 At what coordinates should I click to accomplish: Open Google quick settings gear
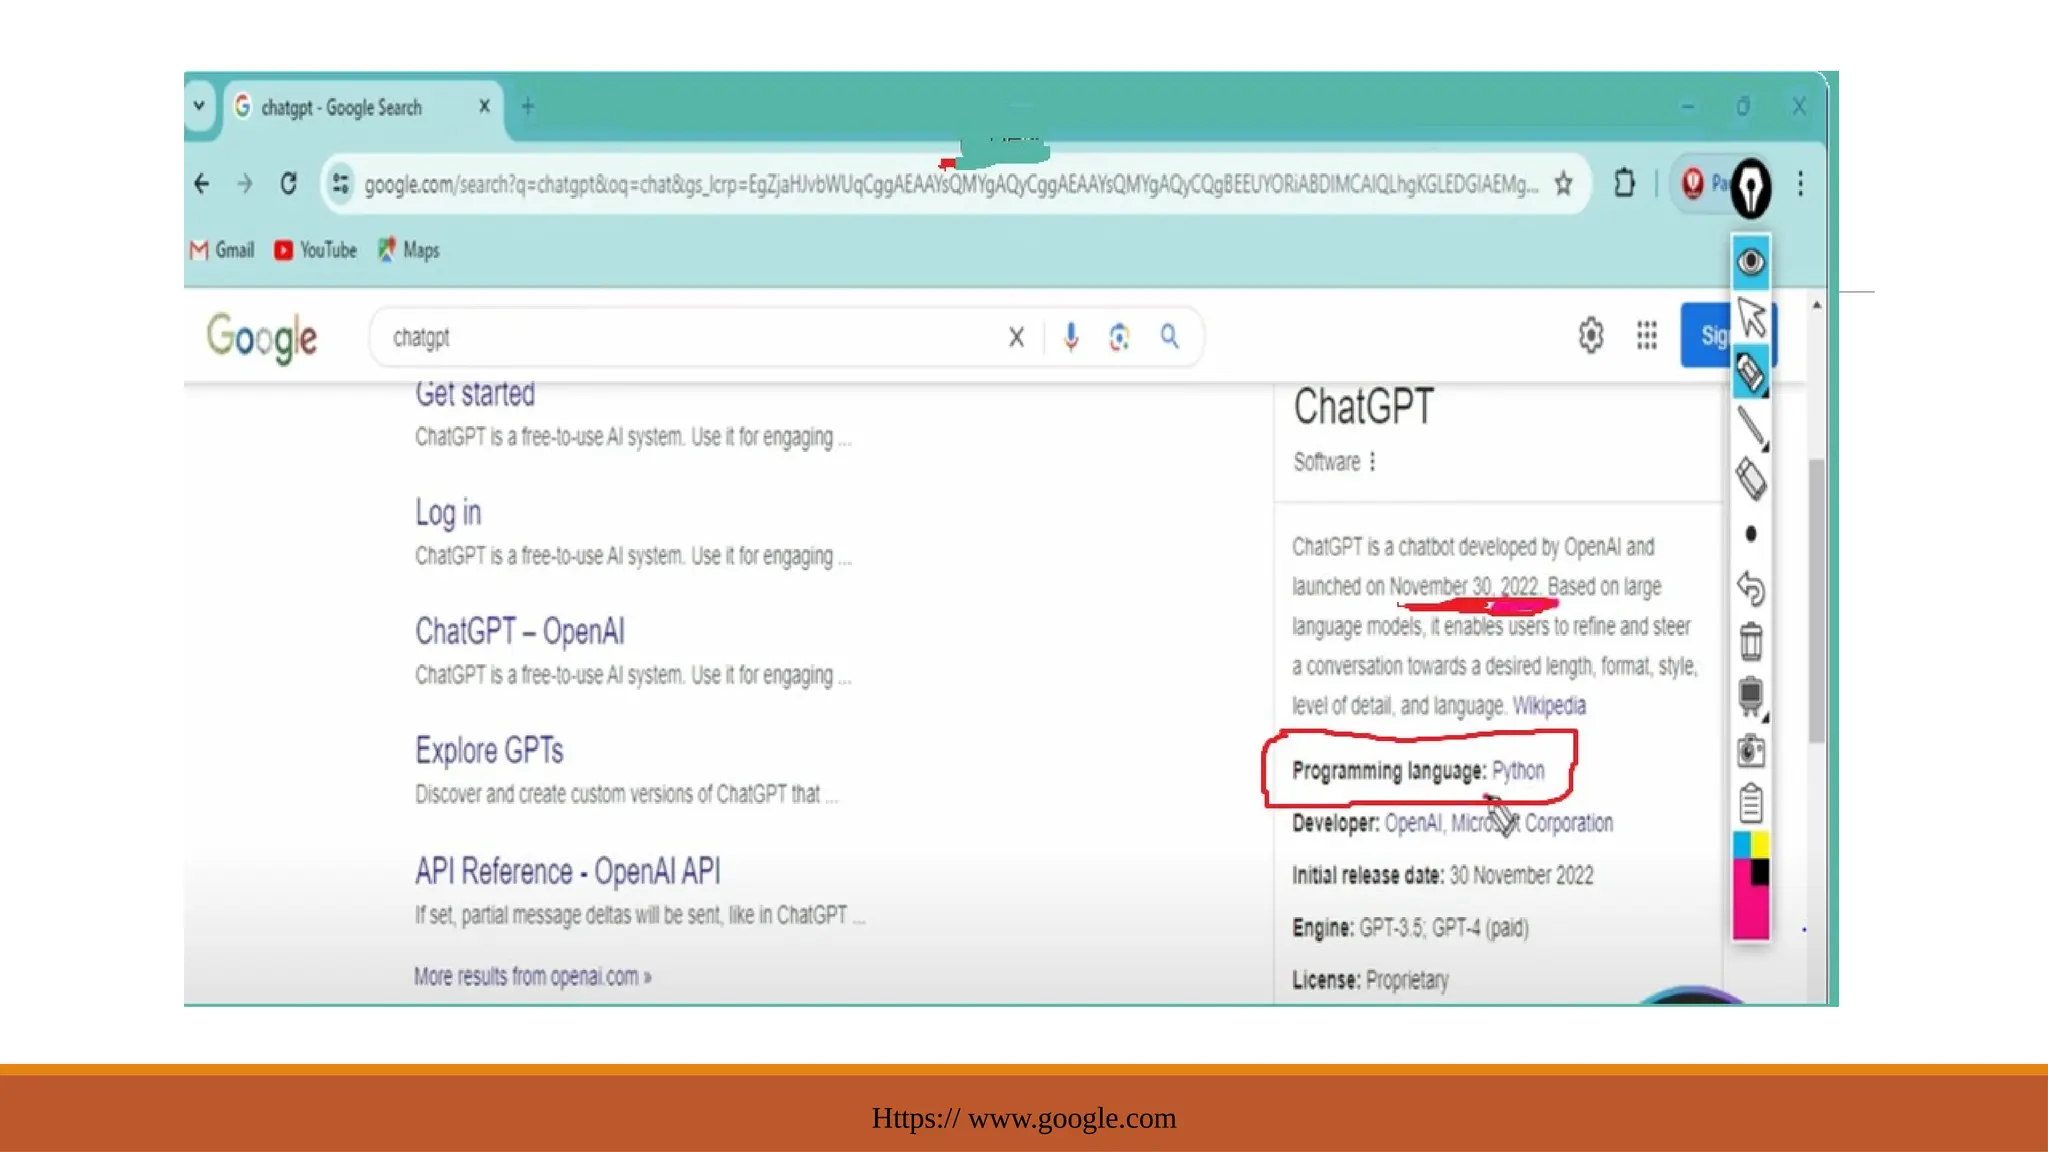[1591, 336]
